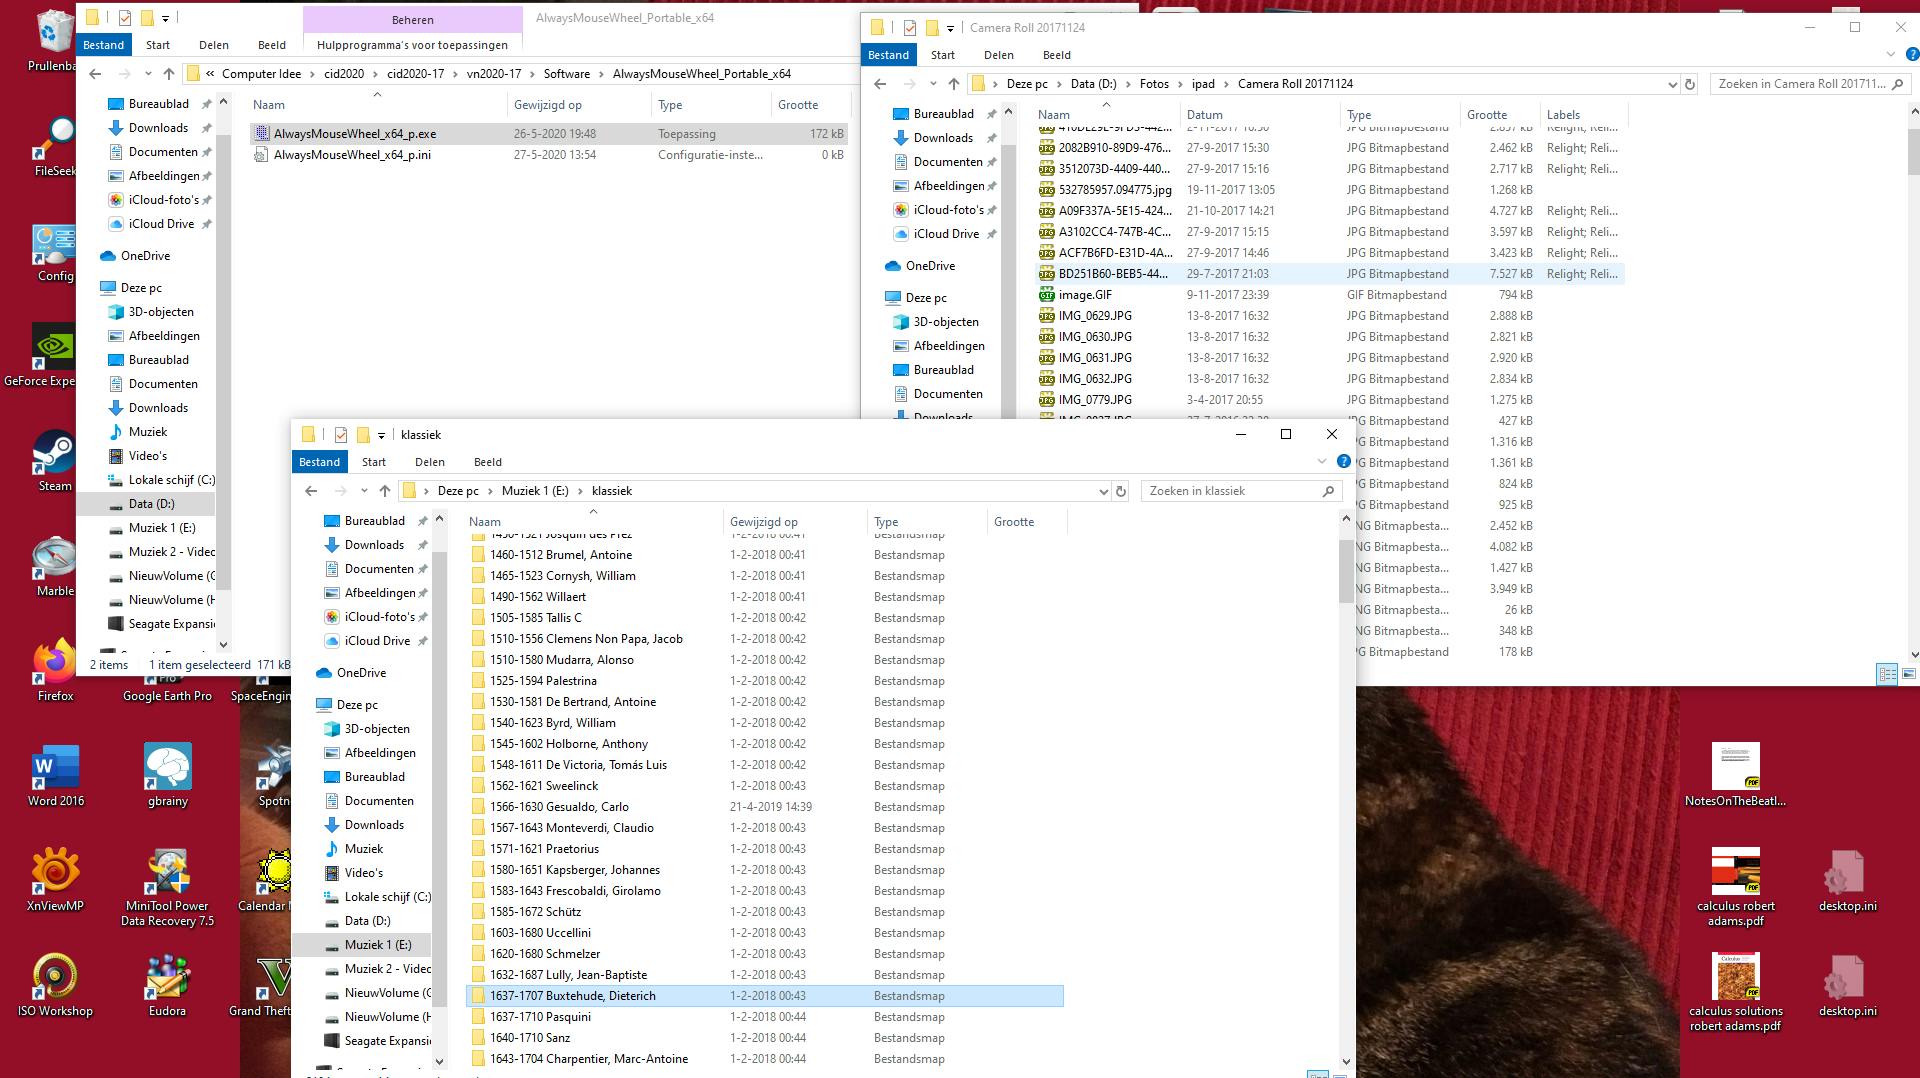The image size is (1920, 1078).
Task: Go up one folder level in klassiek window
Action: (x=385, y=491)
